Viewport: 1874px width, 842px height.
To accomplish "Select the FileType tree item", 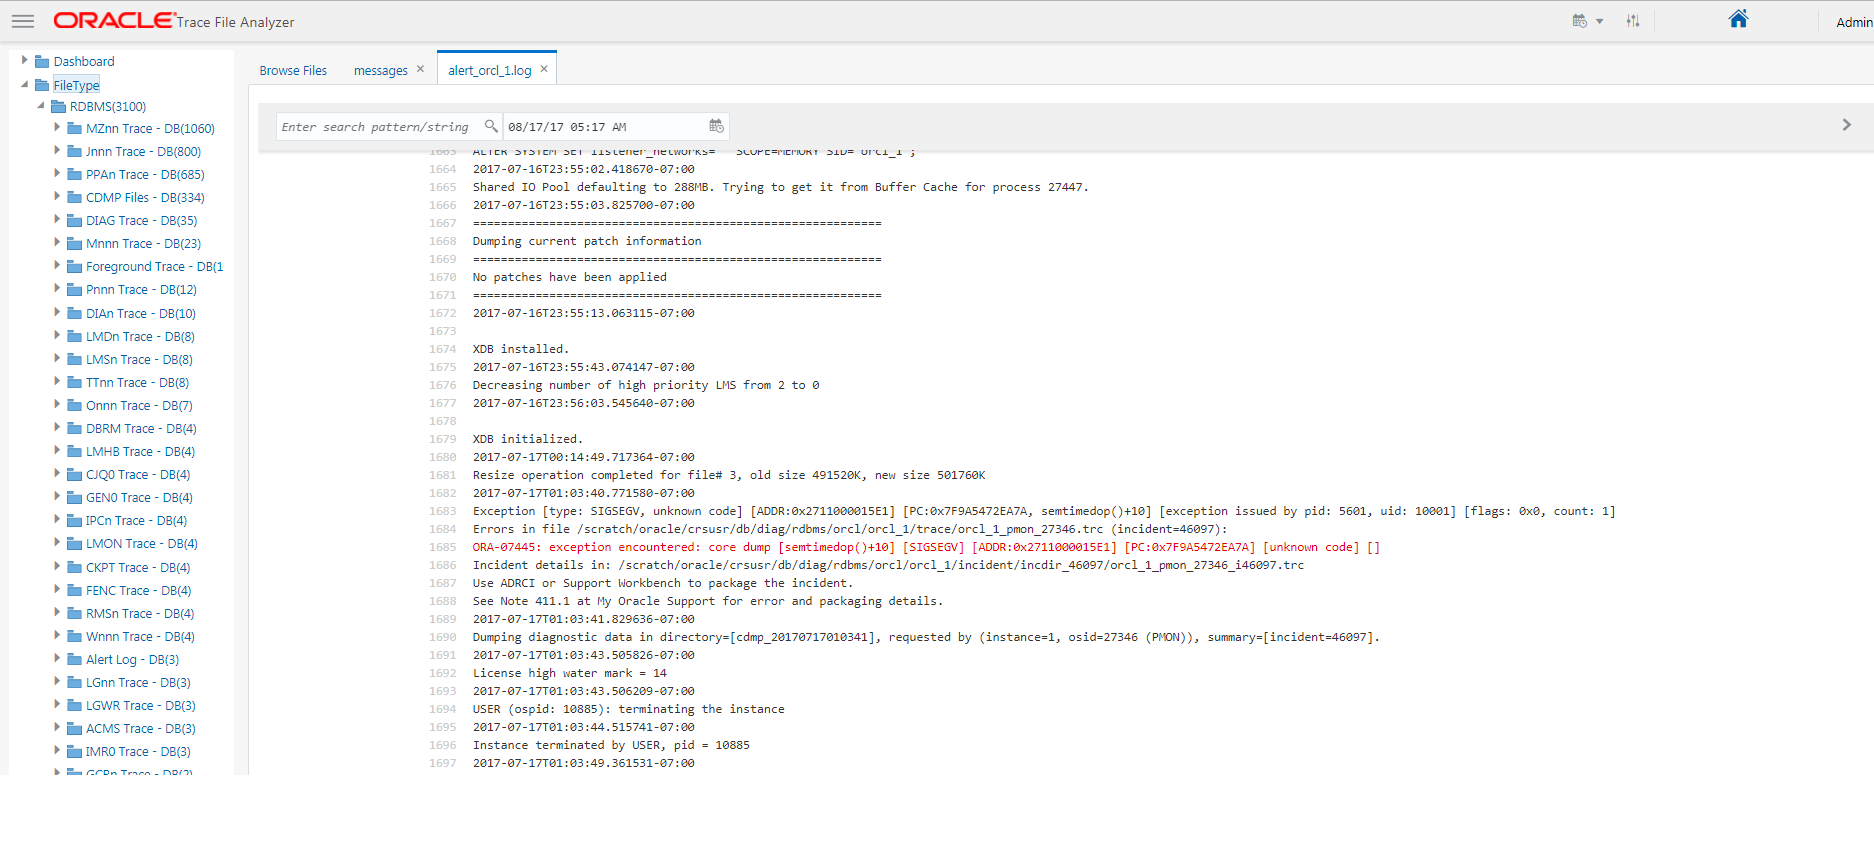I will click(x=76, y=85).
